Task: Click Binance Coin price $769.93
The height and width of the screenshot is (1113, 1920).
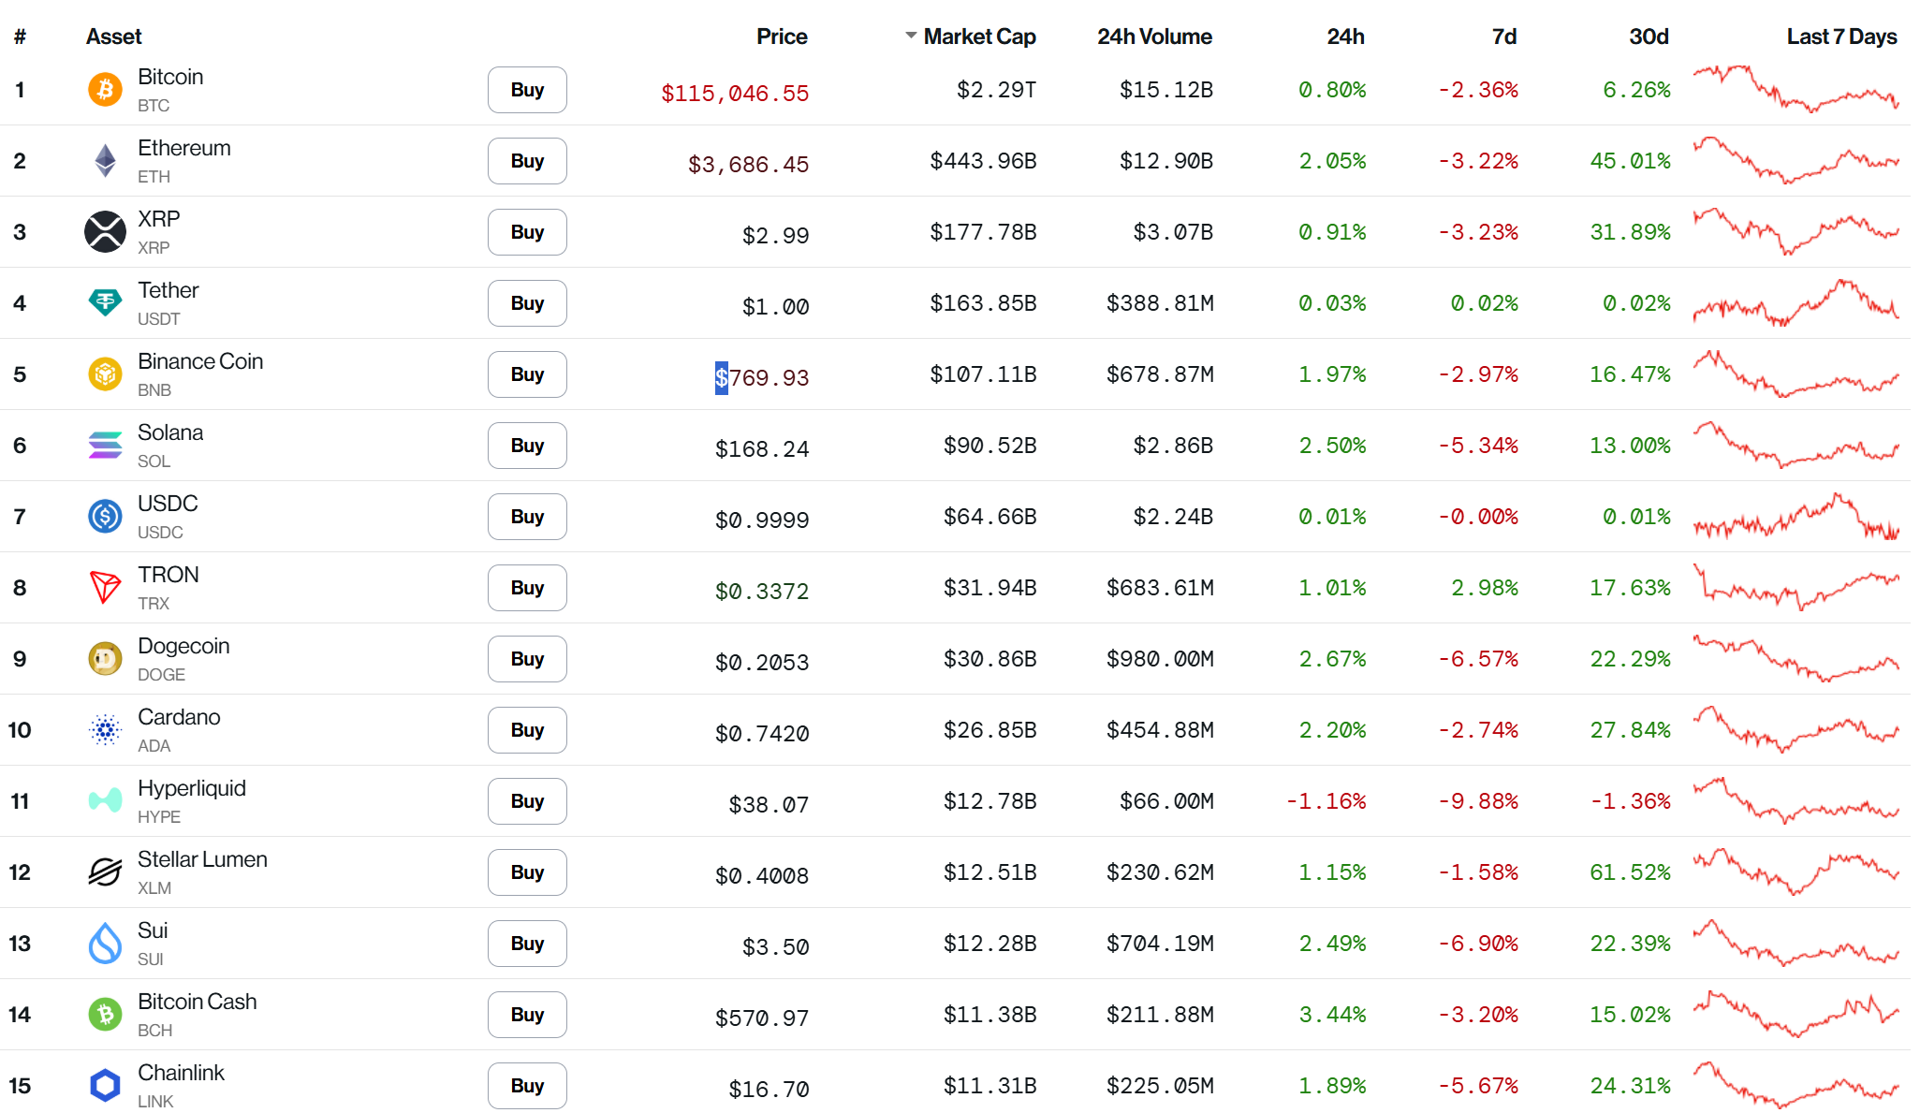Action: pos(762,377)
